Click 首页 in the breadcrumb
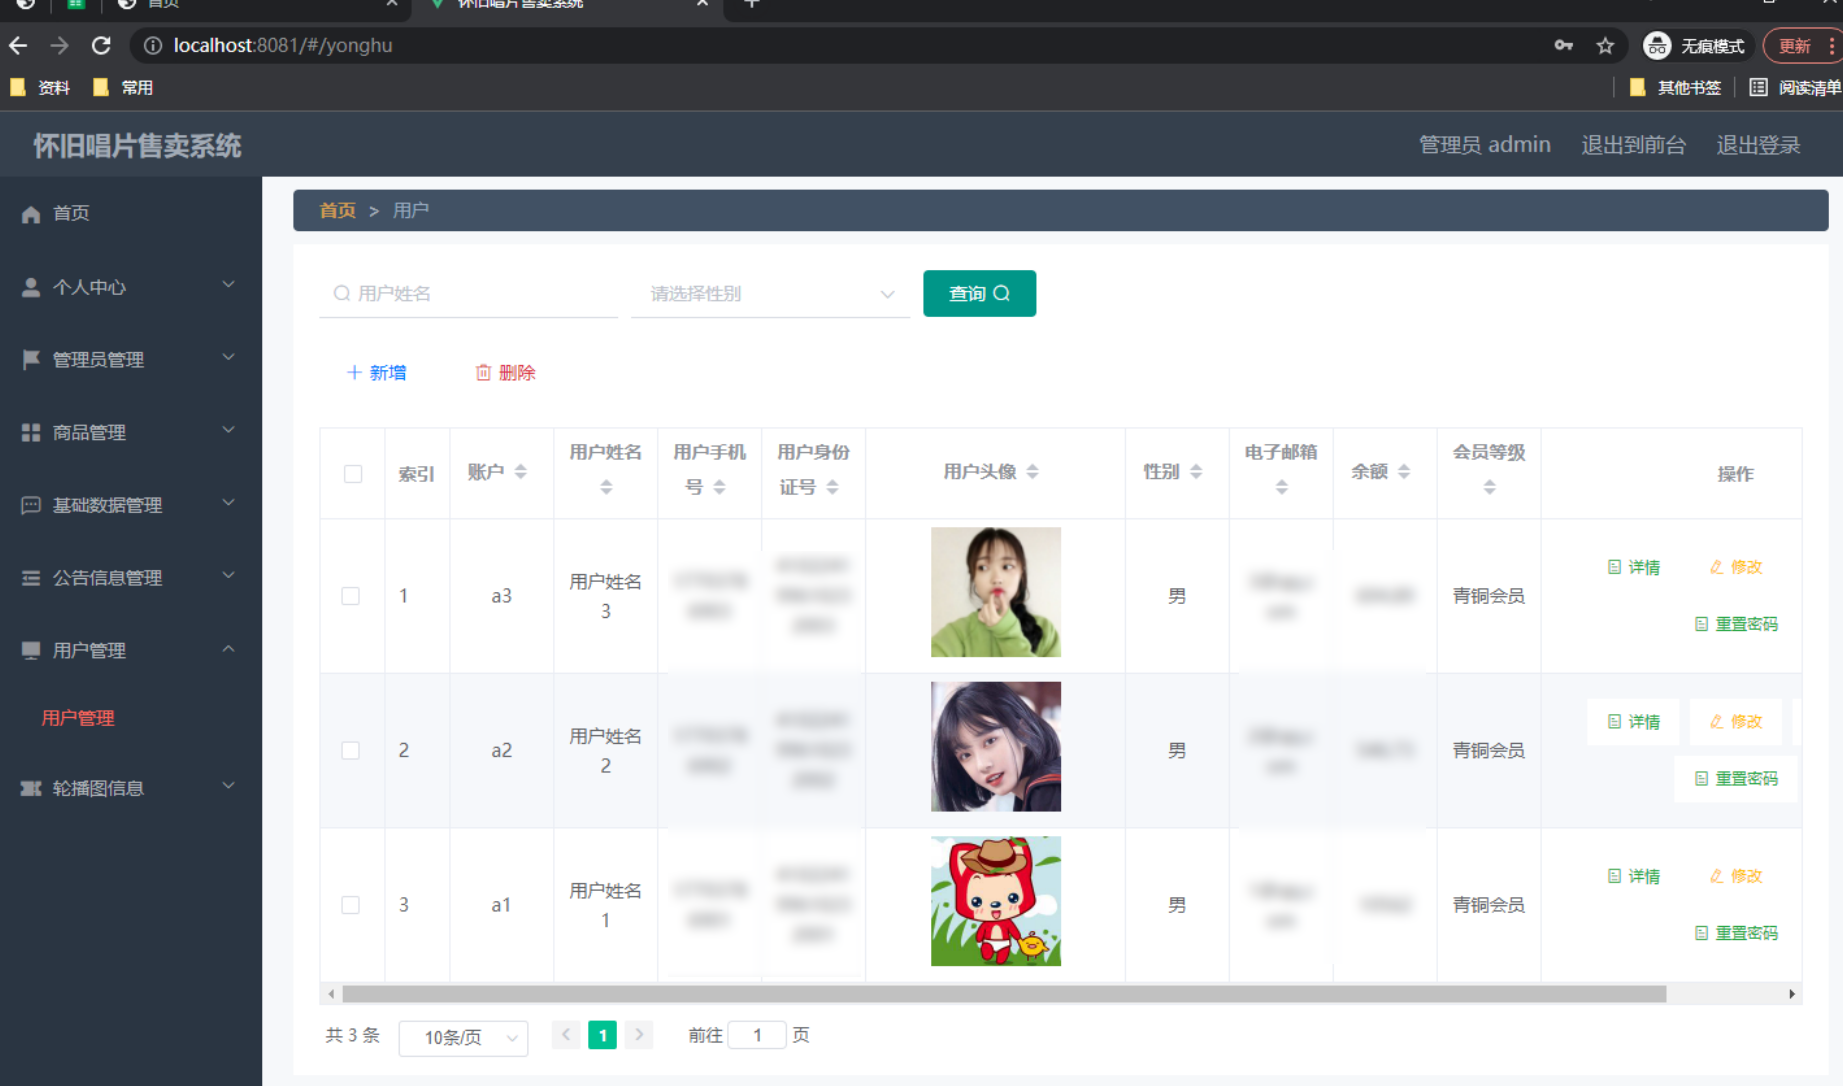Image resolution: width=1843 pixels, height=1086 pixels. 338,211
